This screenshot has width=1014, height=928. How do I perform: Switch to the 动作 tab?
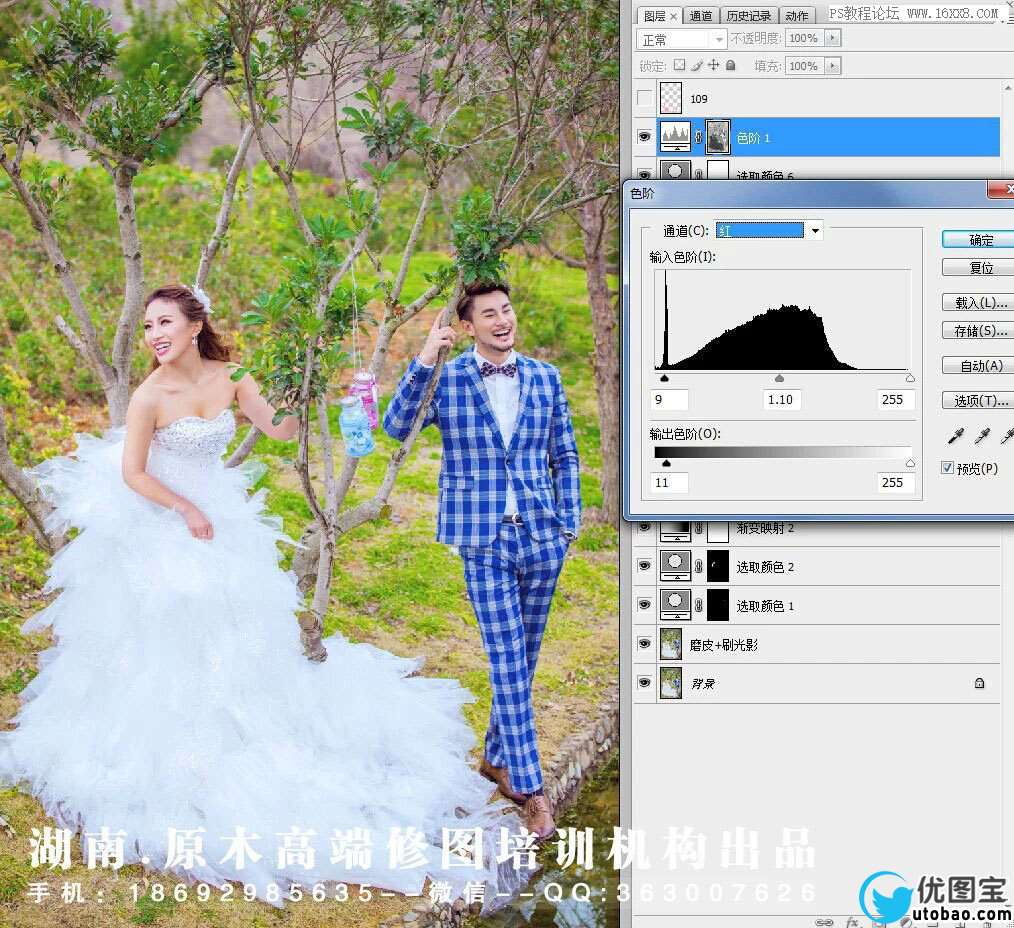point(797,16)
